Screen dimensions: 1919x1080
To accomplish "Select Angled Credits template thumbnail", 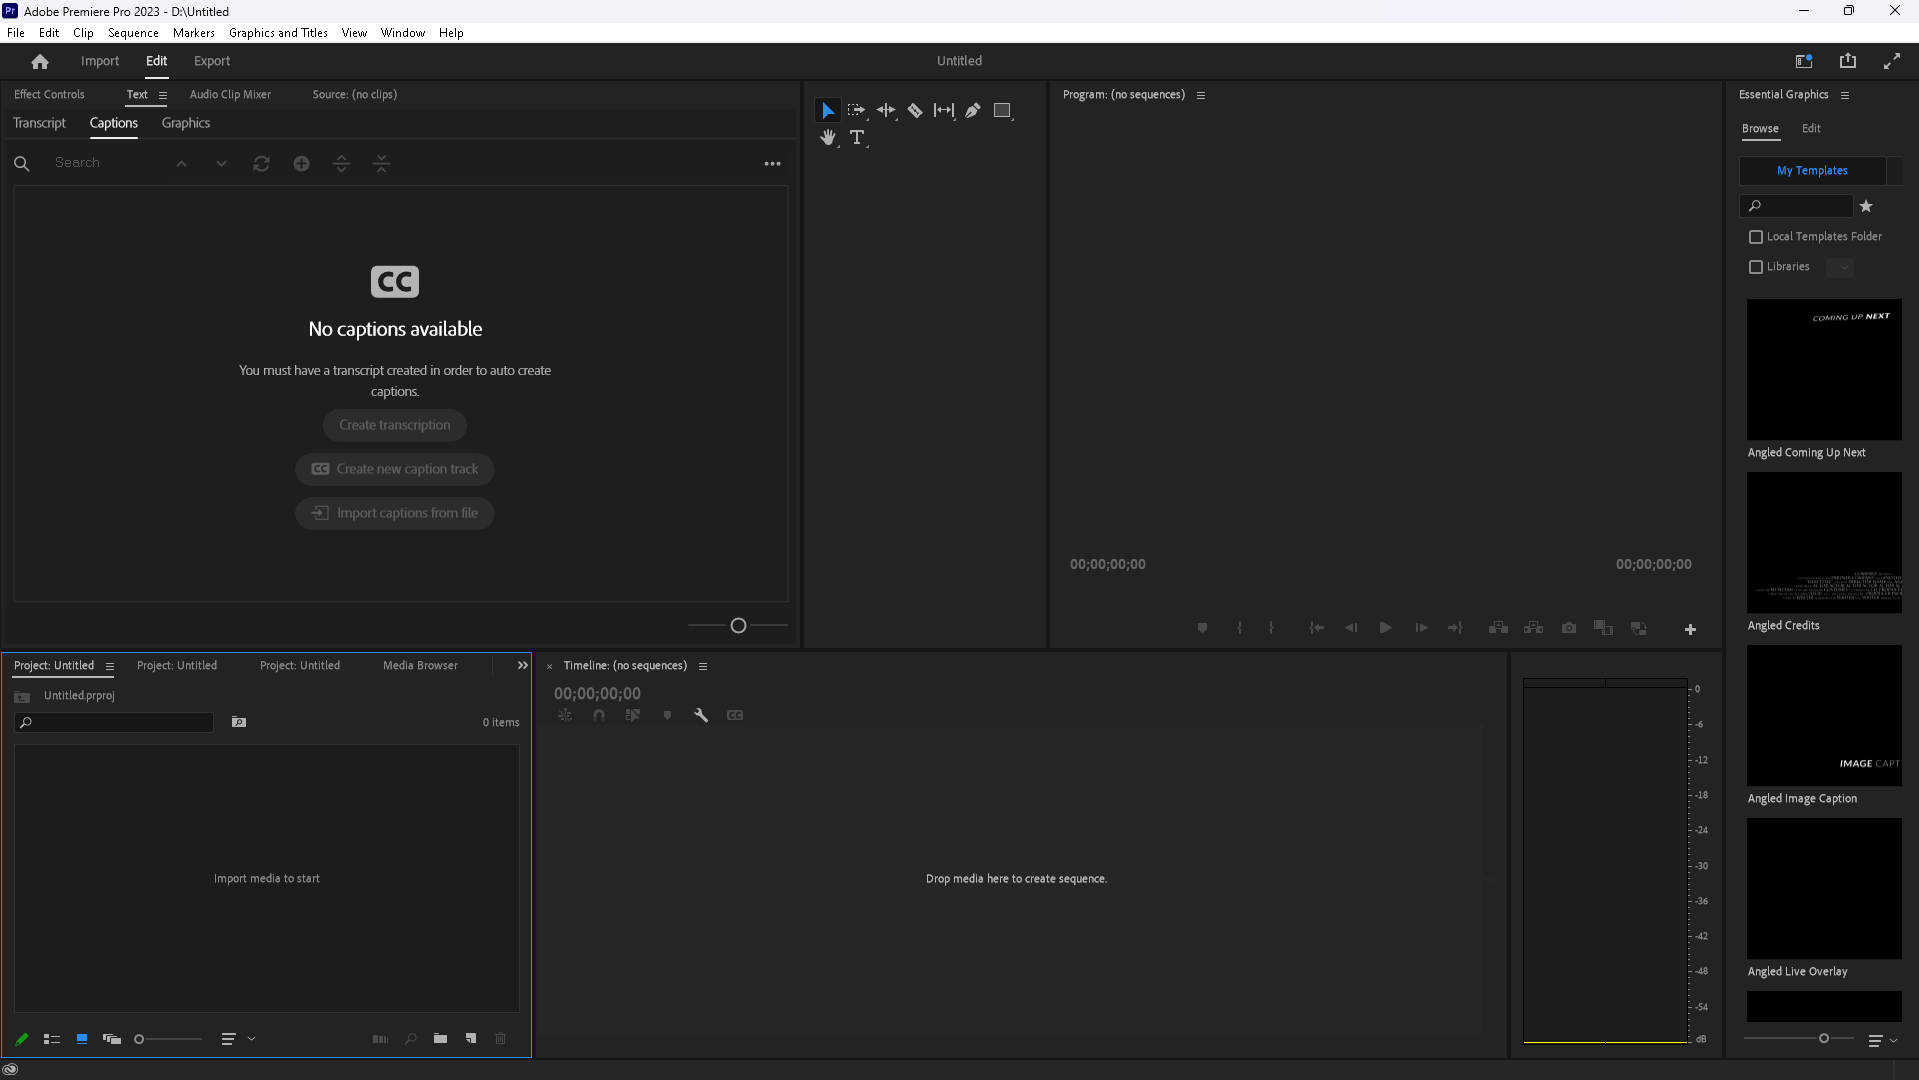I will point(1824,542).
